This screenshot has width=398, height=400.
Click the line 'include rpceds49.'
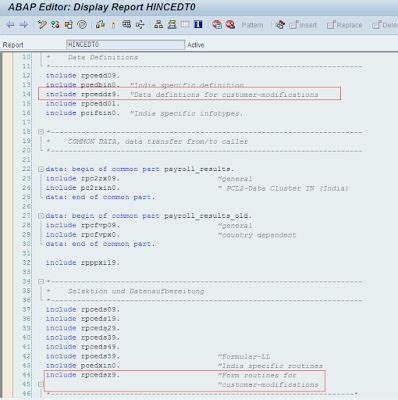[x=83, y=347]
